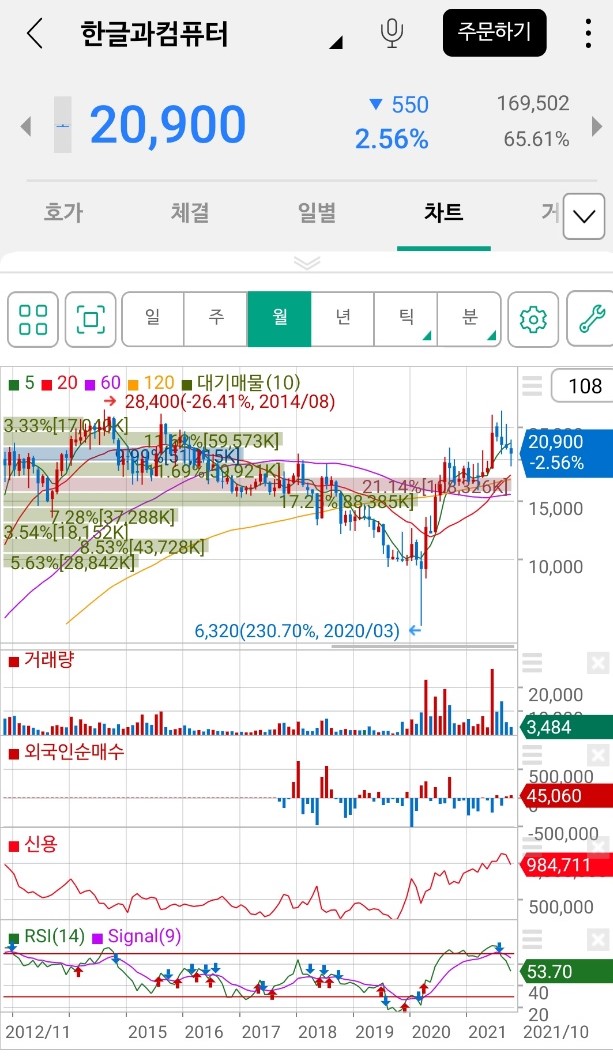
Task: Open the three-dot overflow menu
Action: [589, 33]
